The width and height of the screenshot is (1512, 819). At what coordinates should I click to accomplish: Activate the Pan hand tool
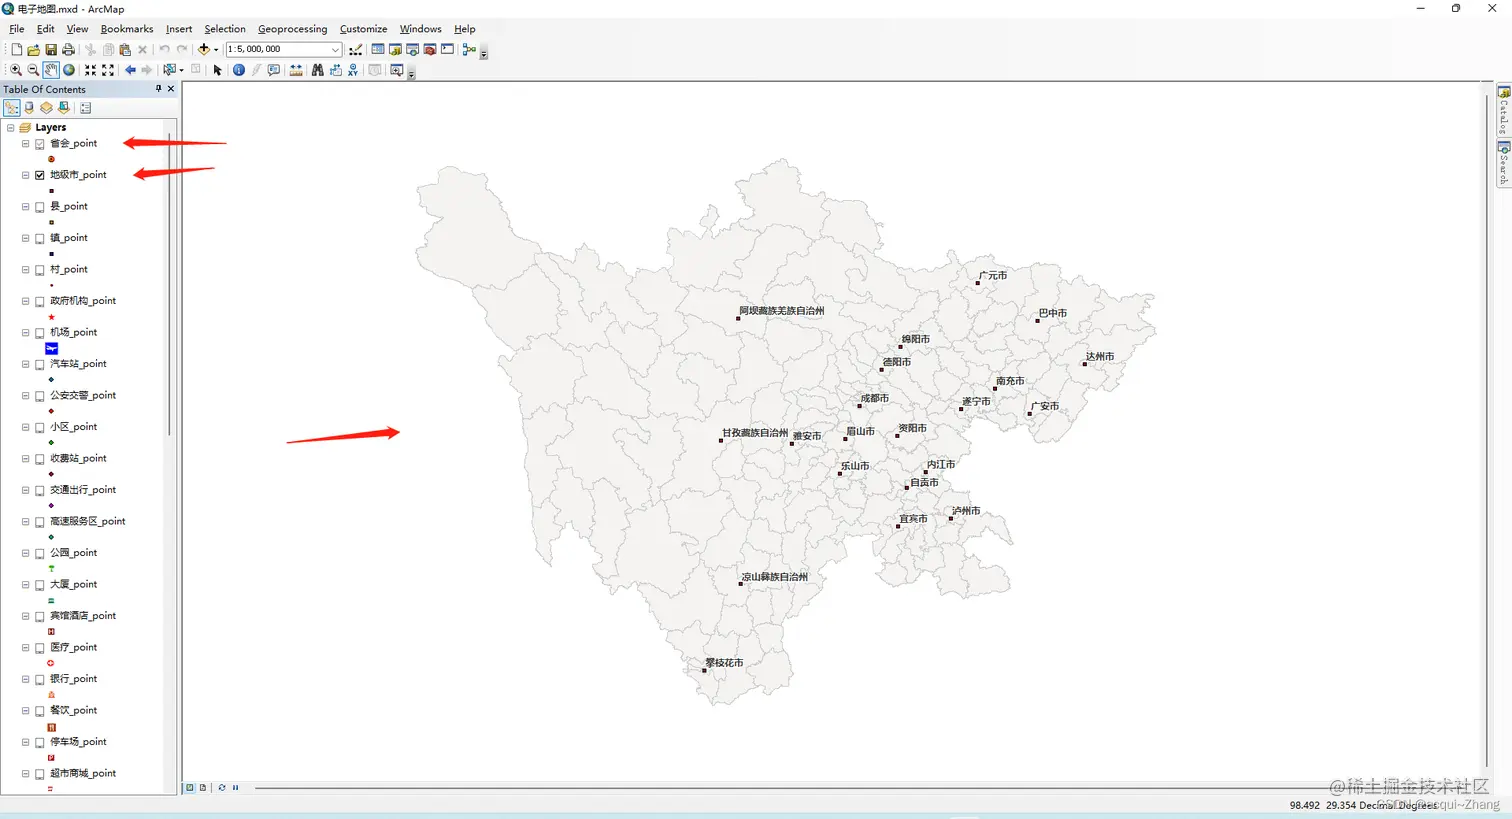pos(51,70)
